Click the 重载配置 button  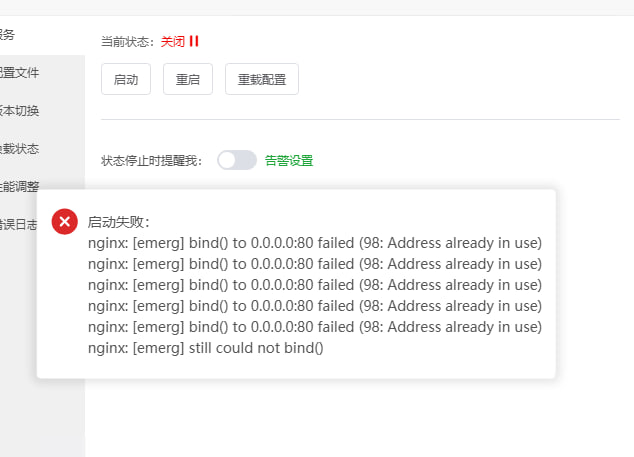(262, 79)
